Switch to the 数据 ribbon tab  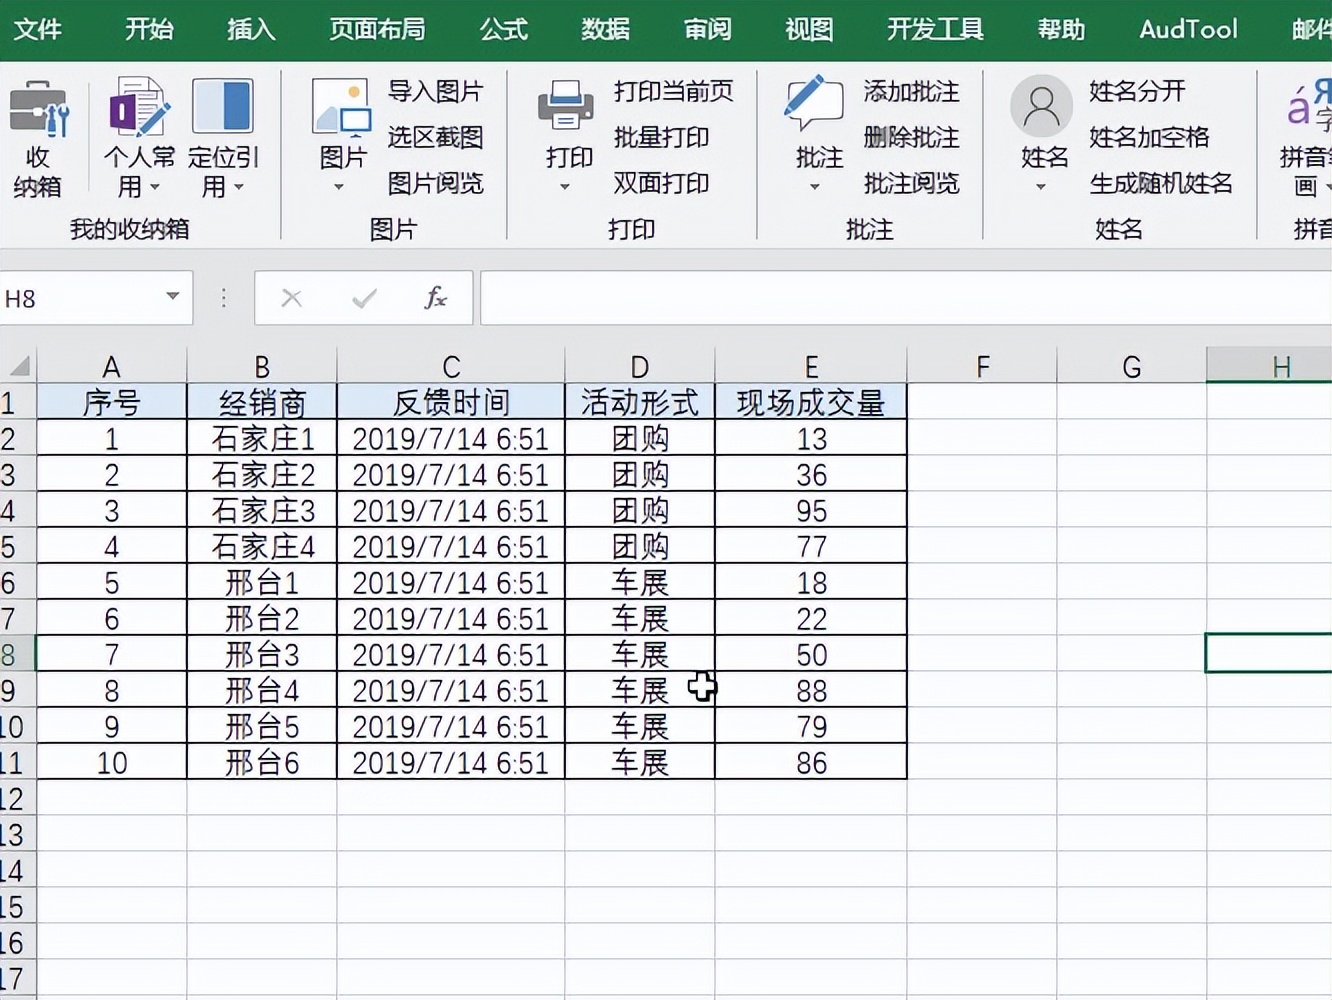(x=604, y=30)
